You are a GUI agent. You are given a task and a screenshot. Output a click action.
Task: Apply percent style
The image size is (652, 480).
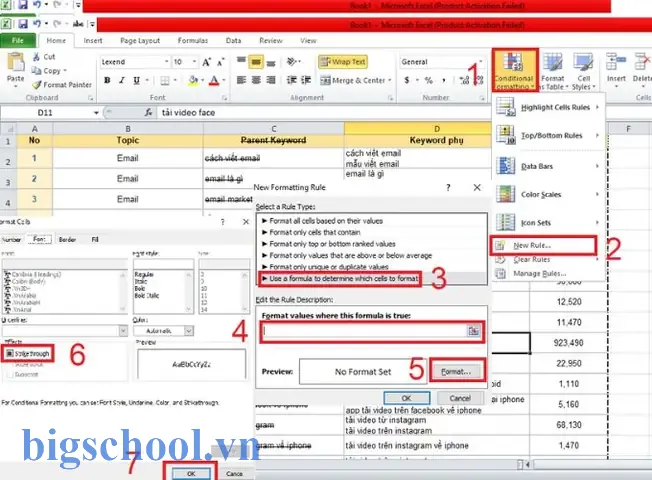[x=429, y=80]
